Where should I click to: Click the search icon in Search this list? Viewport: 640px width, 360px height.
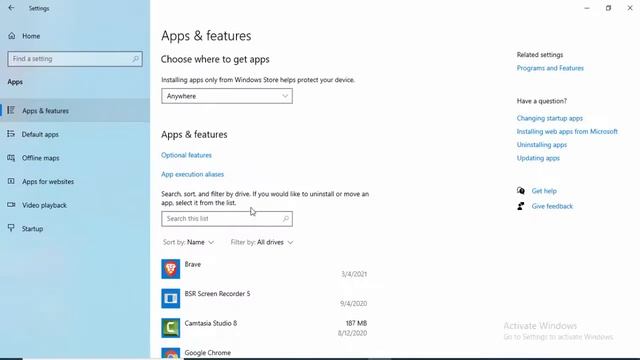286,219
